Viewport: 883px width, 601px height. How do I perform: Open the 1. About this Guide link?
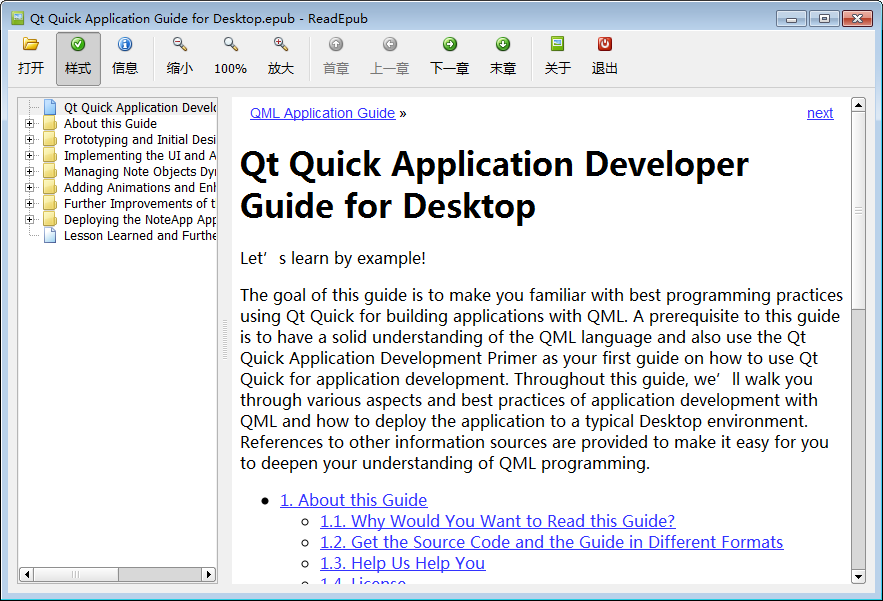(354, 500)
